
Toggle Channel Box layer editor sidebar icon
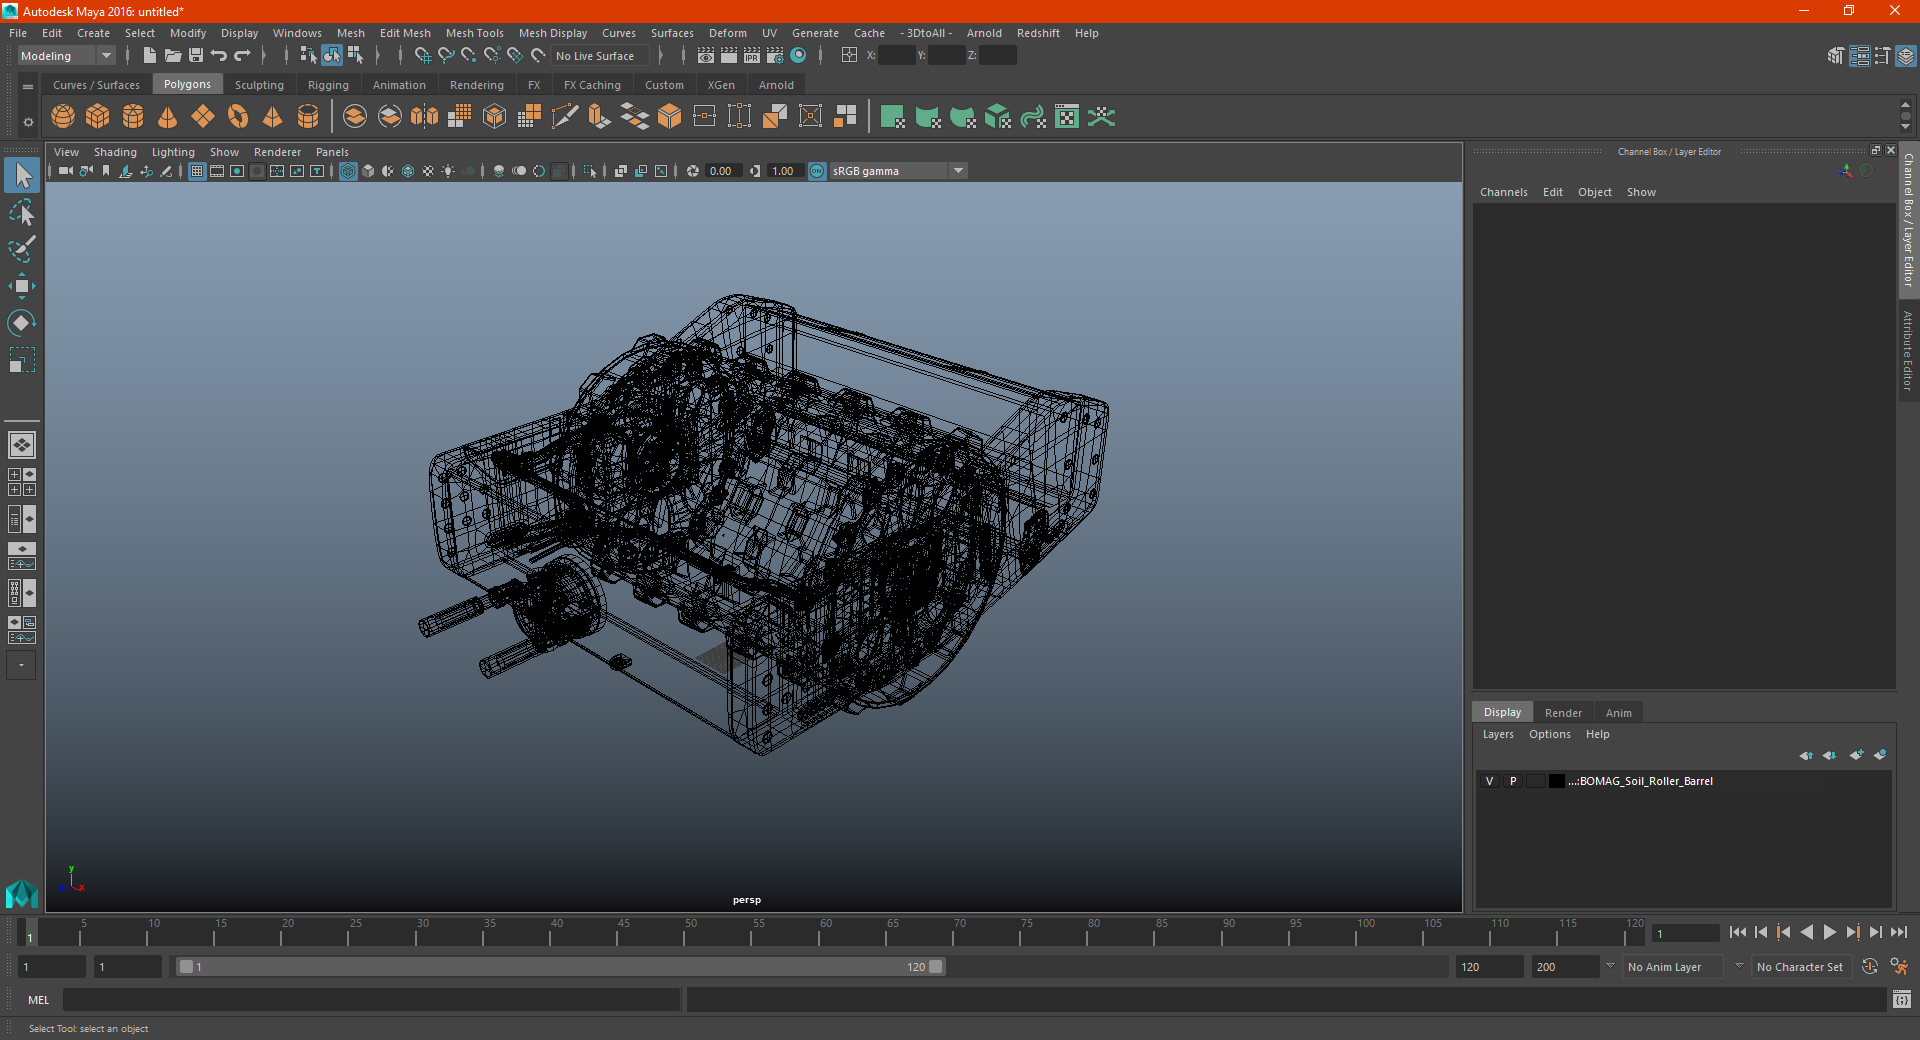coord(1906,56)
